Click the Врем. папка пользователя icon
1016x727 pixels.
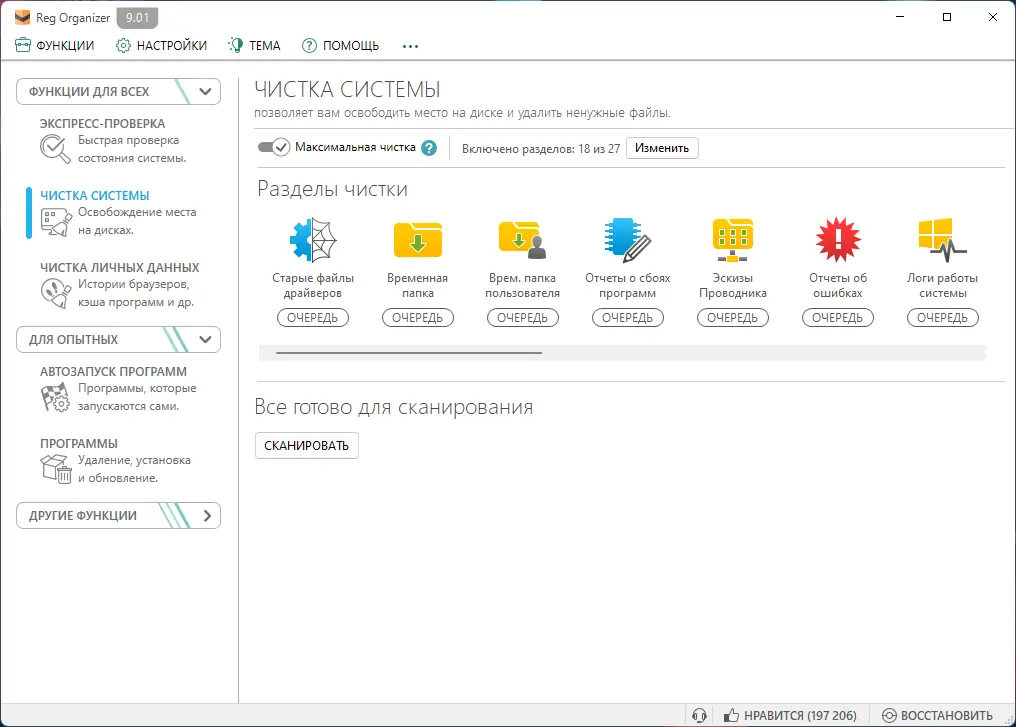523,238
